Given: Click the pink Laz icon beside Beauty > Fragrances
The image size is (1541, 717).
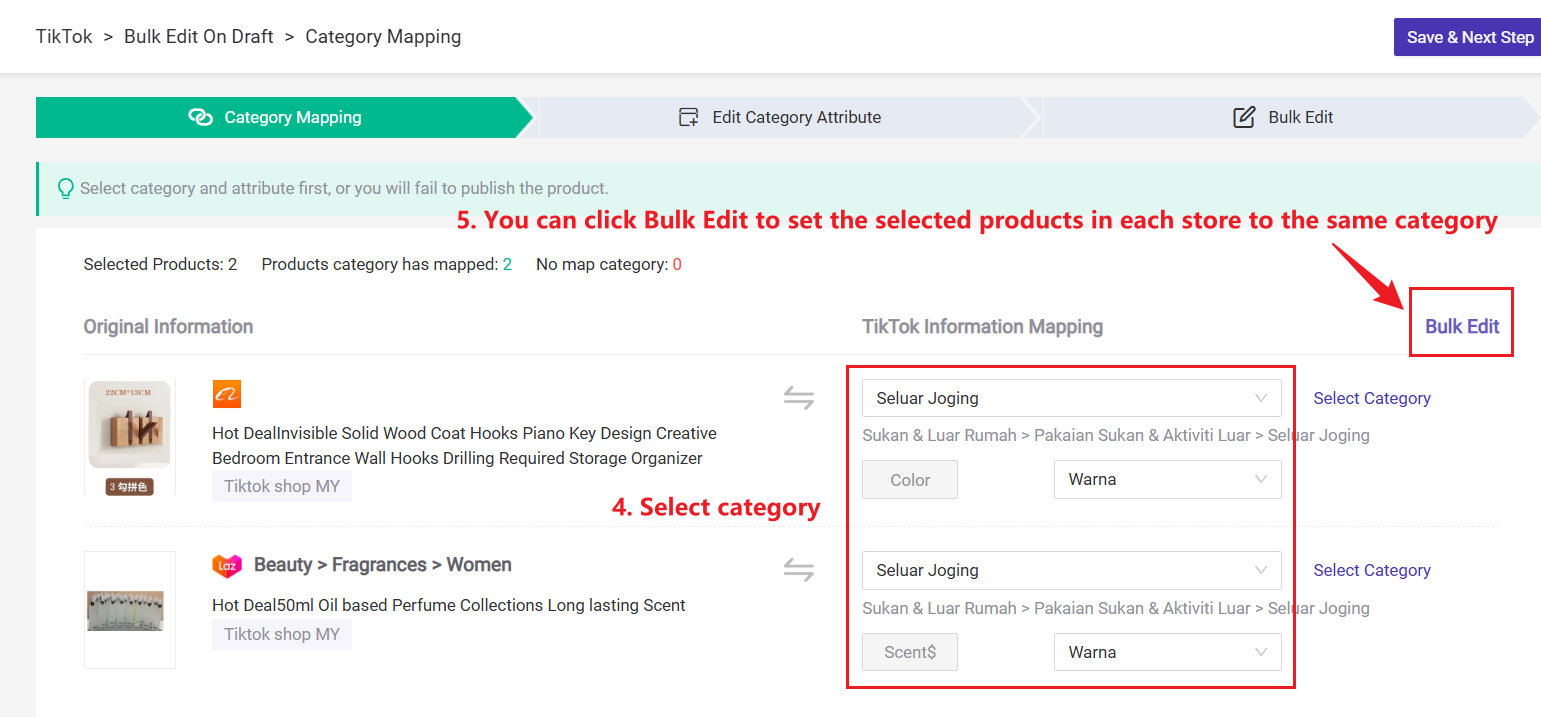Looking at the screenshot, I should pyautogui.click(x=227, y=565).
